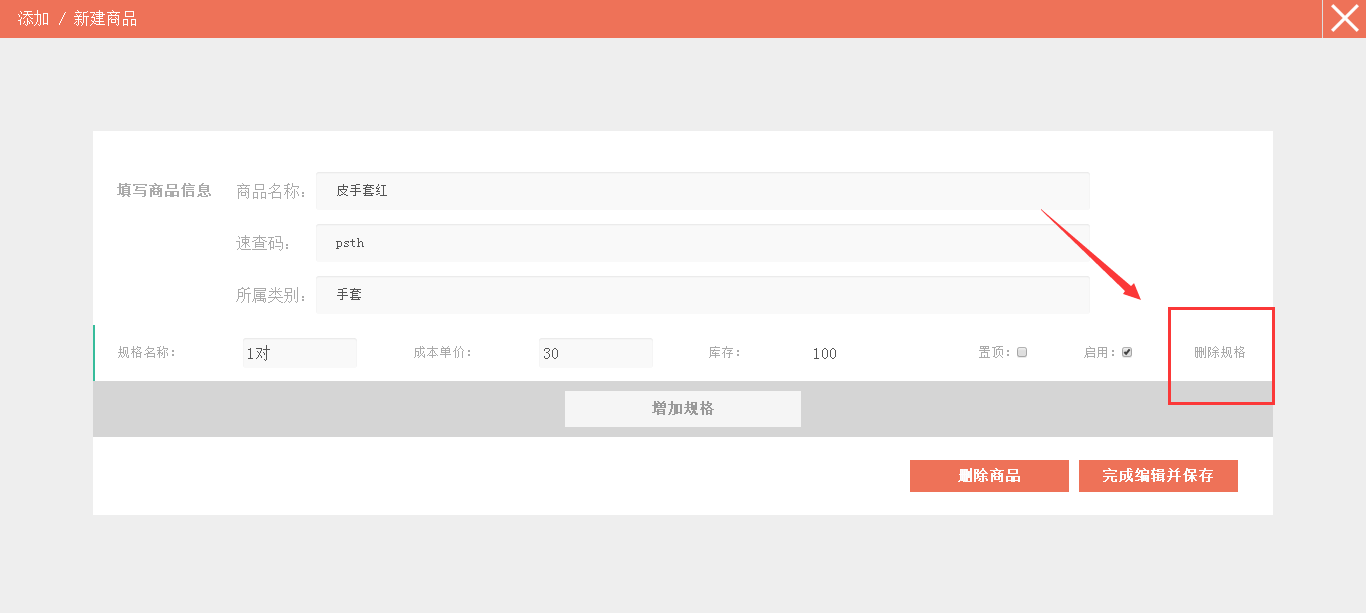Save using 完成编辑并保存 button
1366x613 pixels.
click(x=1158, y=476)
